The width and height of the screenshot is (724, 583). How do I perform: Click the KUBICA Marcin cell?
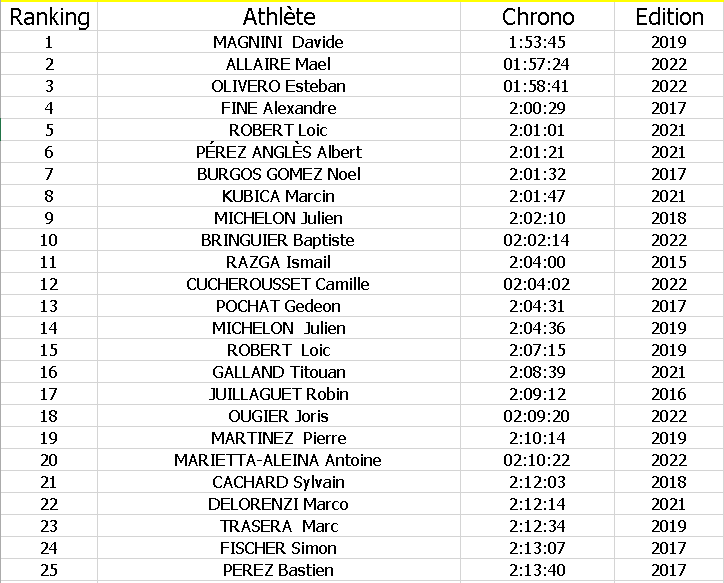click(279, 196)
